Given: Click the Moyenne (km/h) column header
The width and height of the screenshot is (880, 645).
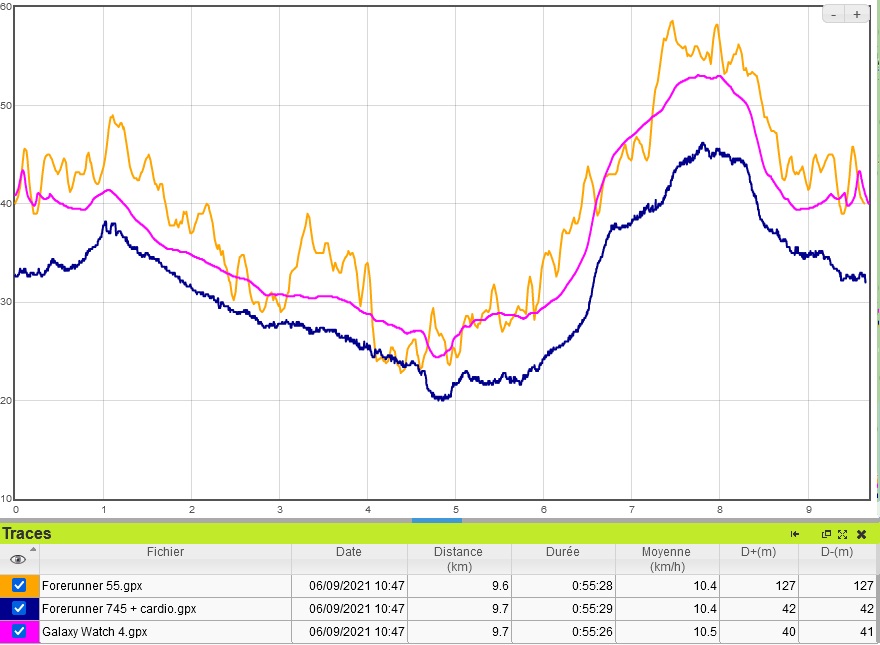Looking at the screenshot, I should tap(666, 558).
